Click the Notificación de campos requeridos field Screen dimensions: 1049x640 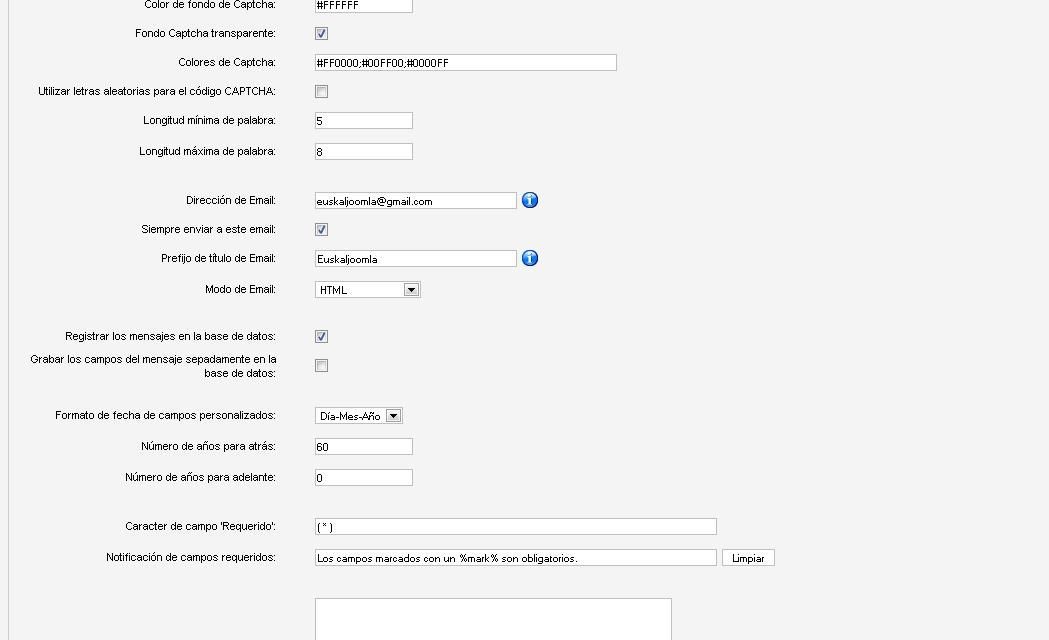[x=516, y=558]
